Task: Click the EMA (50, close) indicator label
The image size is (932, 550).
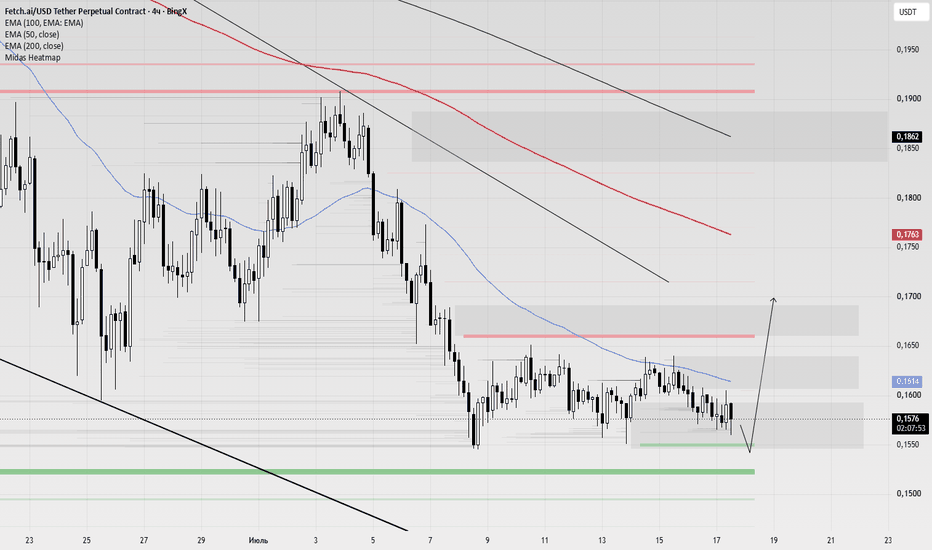Action: (32, 34)
